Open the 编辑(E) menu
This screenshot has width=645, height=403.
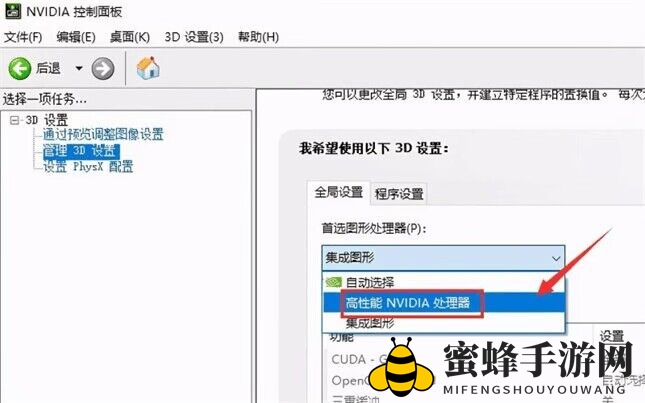click(76, 37)
